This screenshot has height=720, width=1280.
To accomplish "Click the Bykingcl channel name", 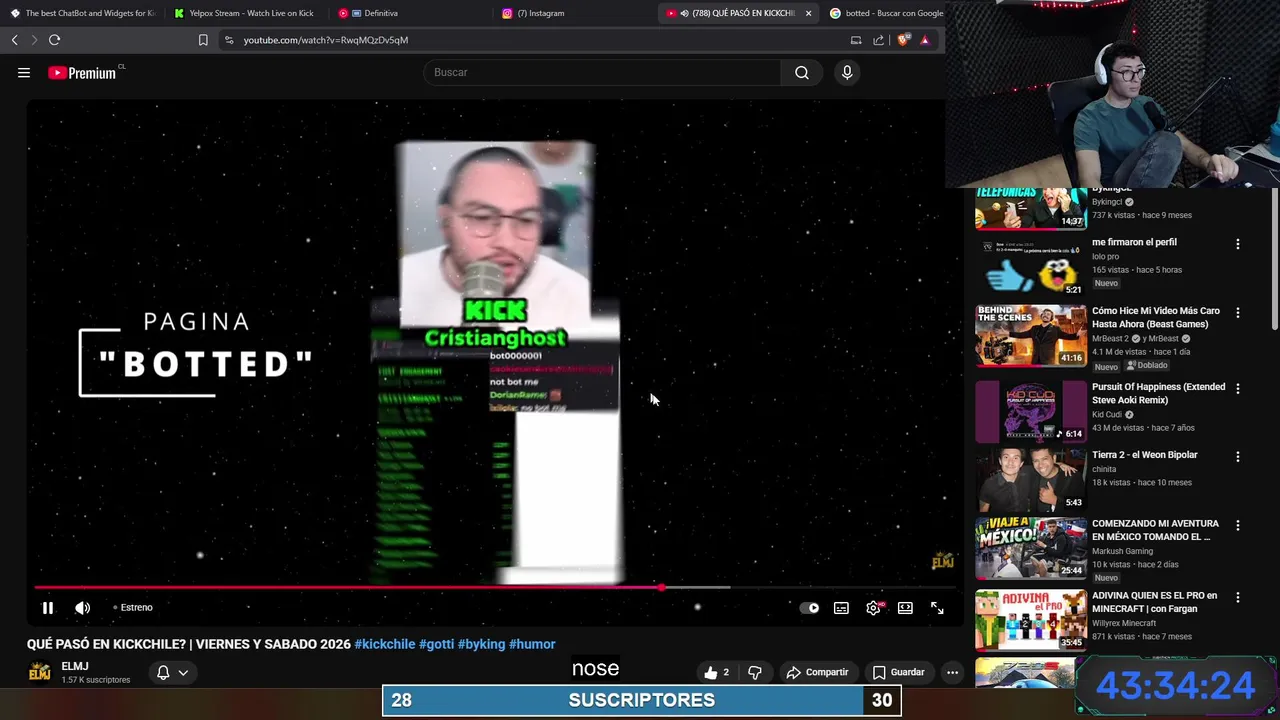I will click(1107, 202).
